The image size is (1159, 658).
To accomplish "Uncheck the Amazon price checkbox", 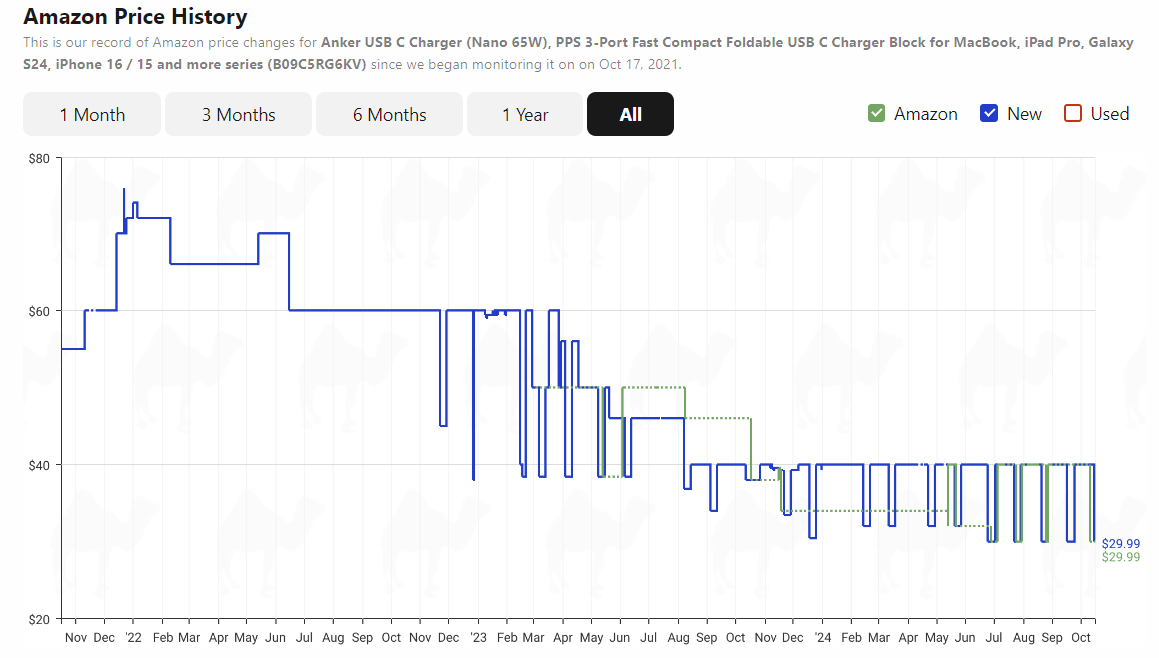I will pyautogui.click(x=876, y=114).
